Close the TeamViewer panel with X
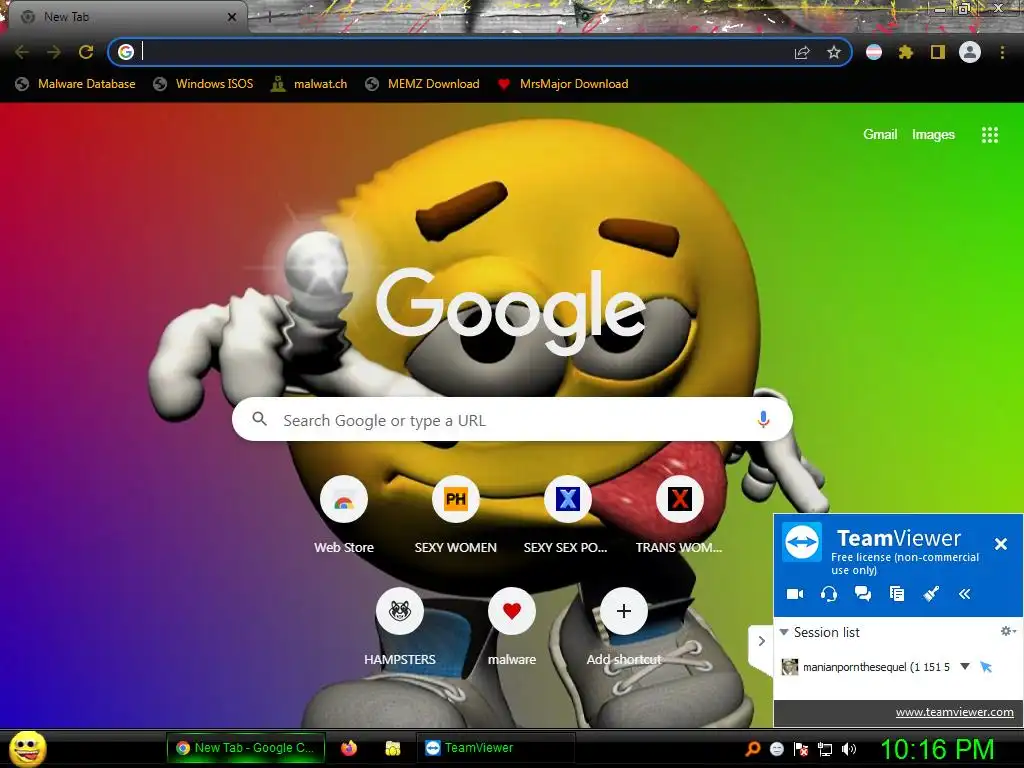Viewport: 1024px width, 768px height. pyautogui.click(x=1000, y=543)
